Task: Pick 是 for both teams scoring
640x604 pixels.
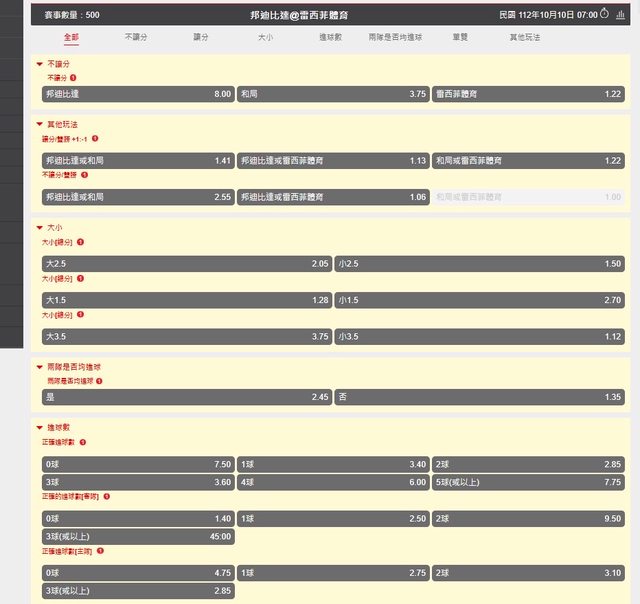Action: pyautogui.click(x=186, y=397)
